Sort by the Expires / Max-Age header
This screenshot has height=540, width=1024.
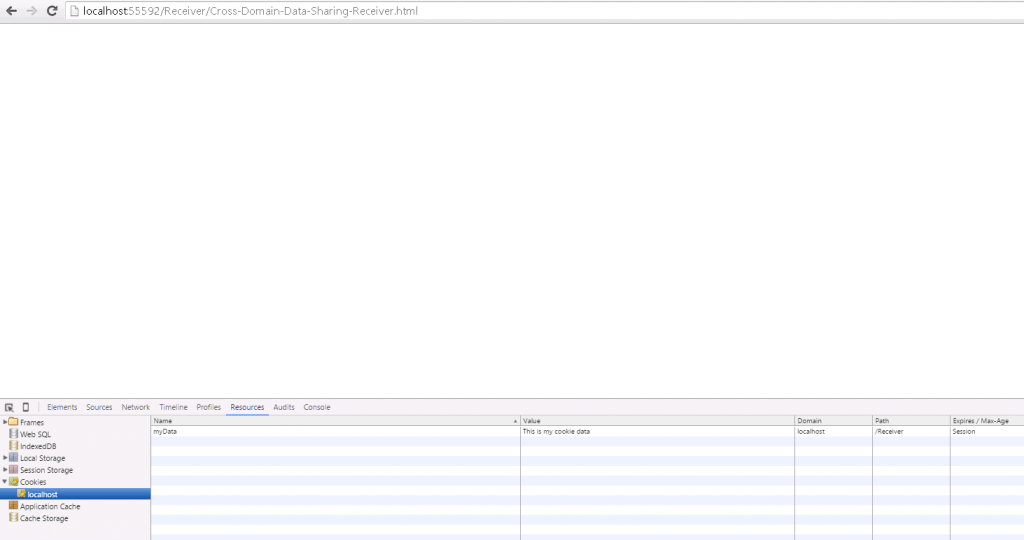pos(987,421)
